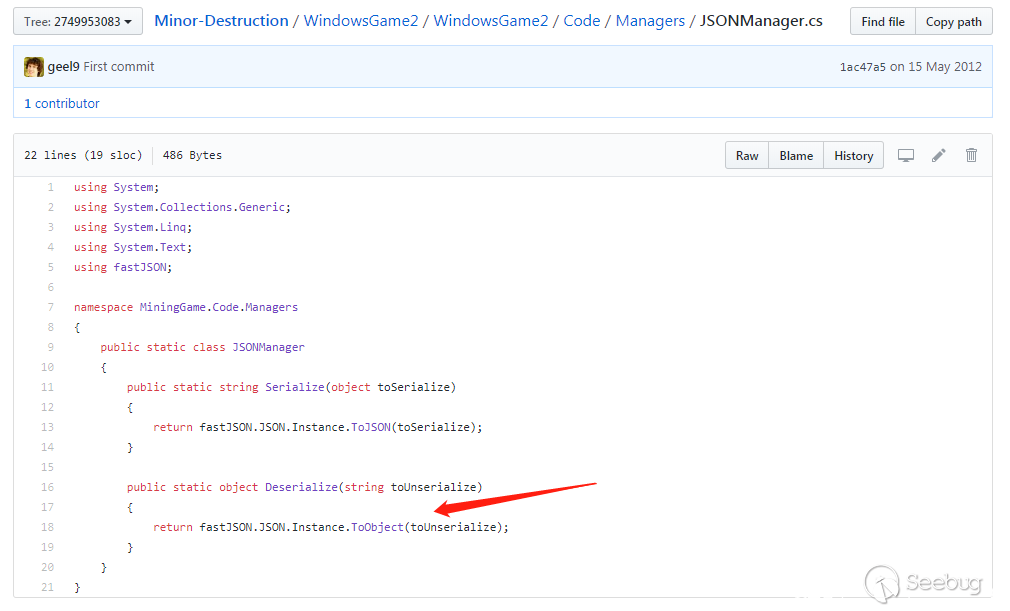Select line number 18
This screenshot has width=1010, height=611.
pos(47,527)
